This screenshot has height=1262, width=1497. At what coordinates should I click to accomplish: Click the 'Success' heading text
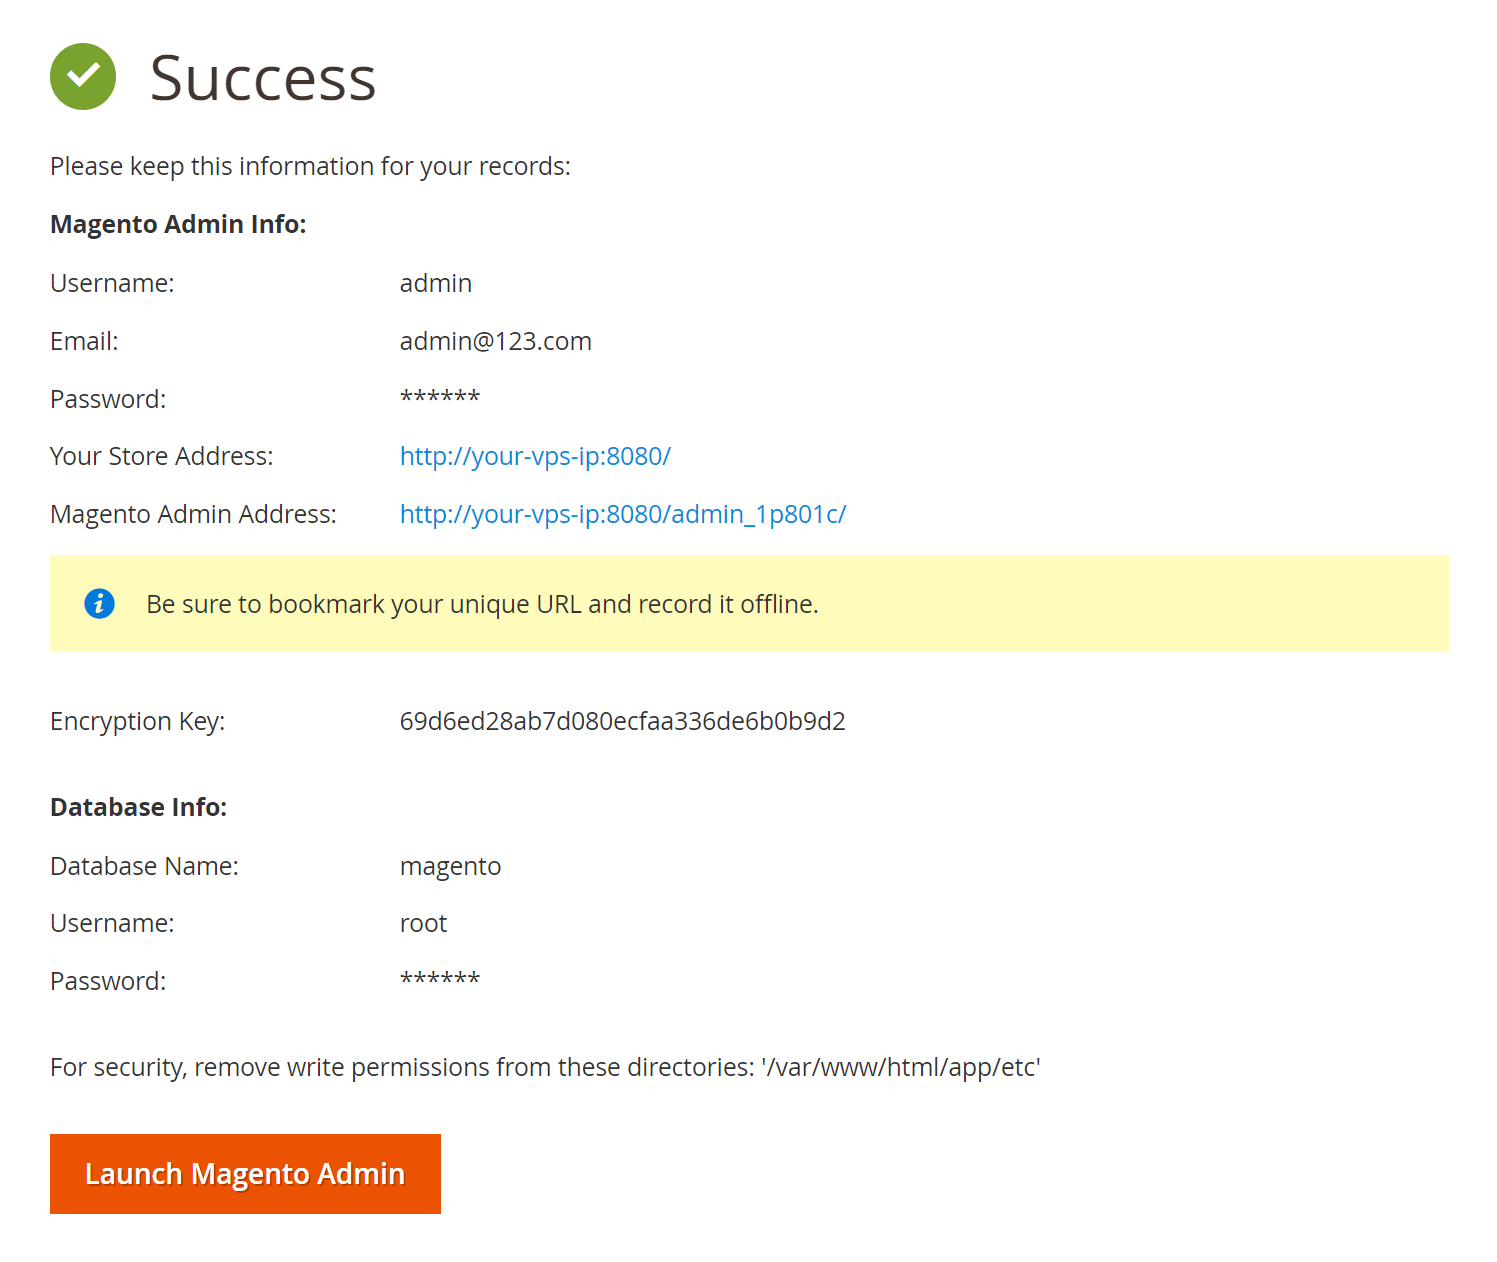pyautogui.click(x=262, y=78)
